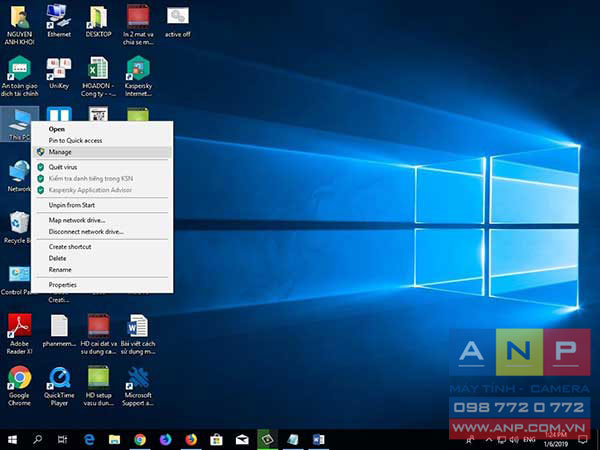Select the 'HD setup vasu dun...' file icon
Viewport: 600px width, 450px height.
98,386
